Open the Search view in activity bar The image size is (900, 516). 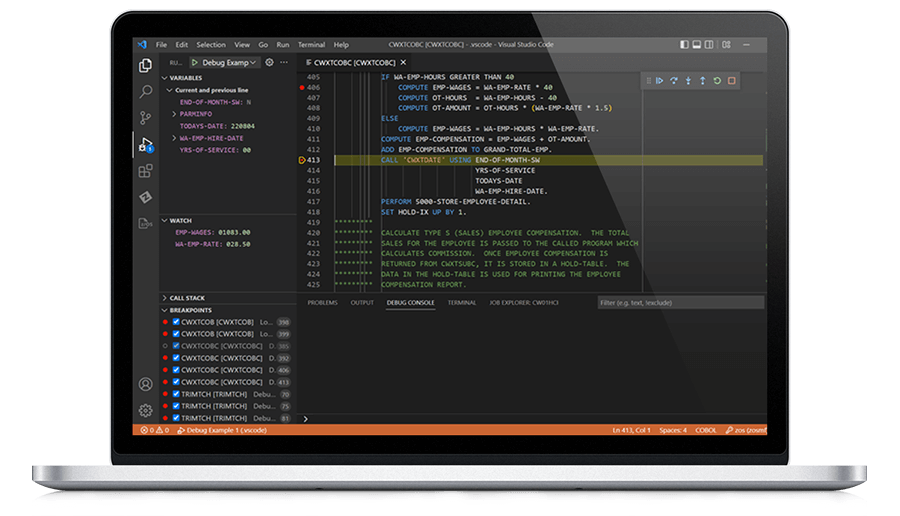click(146, 92)
